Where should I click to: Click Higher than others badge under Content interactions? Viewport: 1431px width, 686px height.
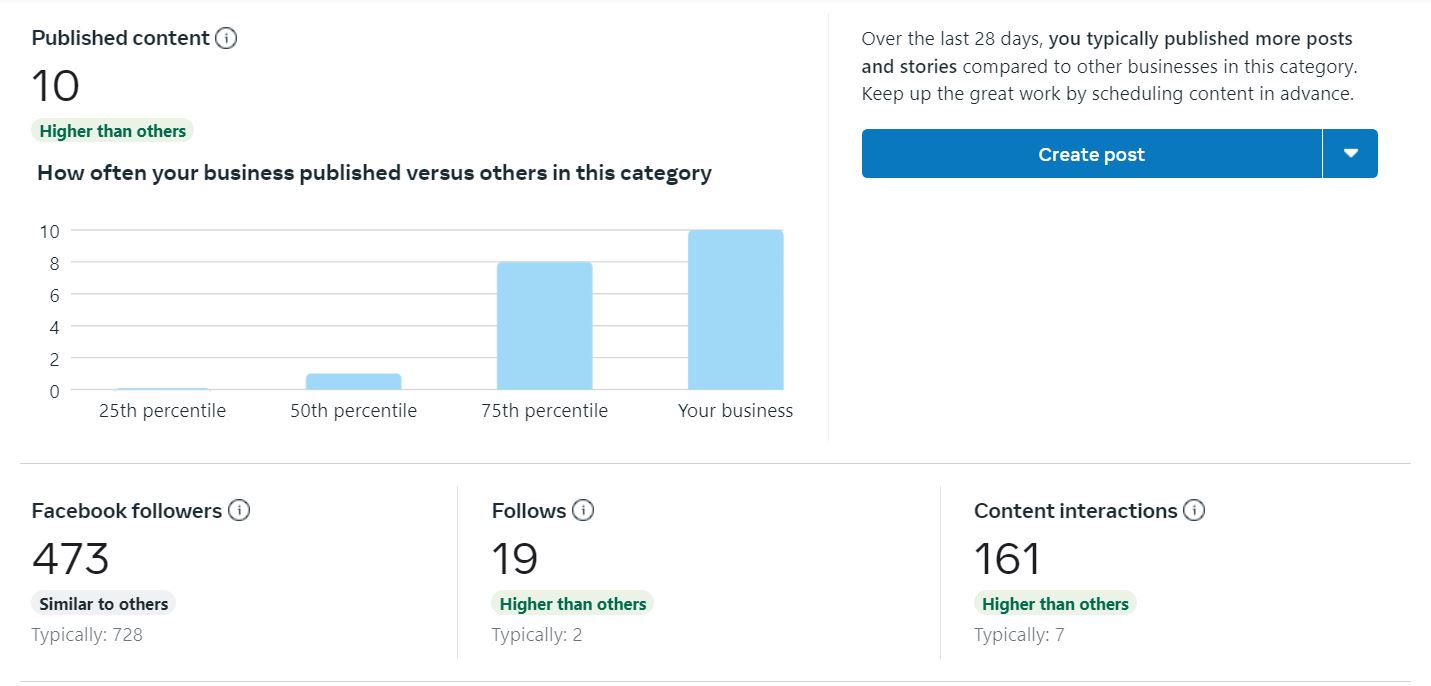tap(1055, 603)
